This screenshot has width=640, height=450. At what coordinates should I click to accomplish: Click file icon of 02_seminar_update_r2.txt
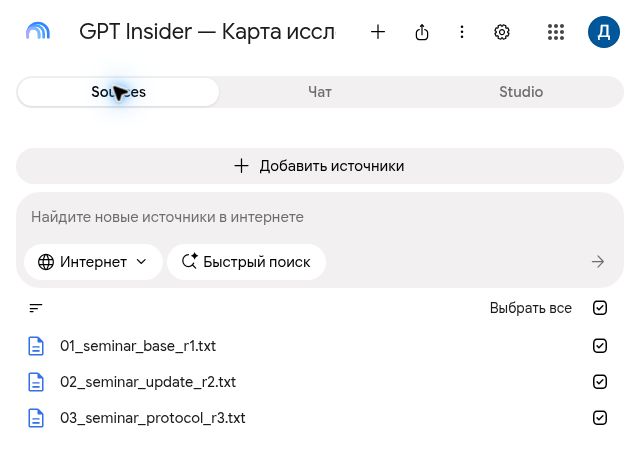36,382
